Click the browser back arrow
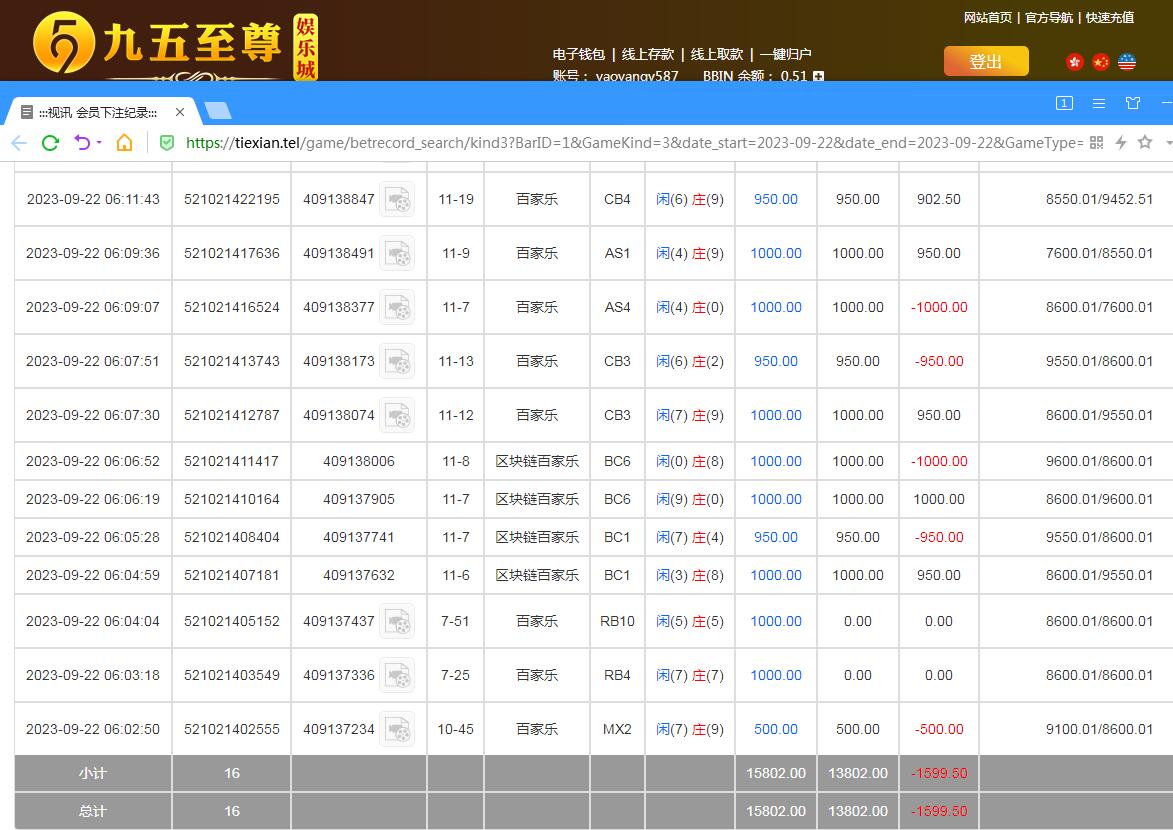 [x=19, y=143]
